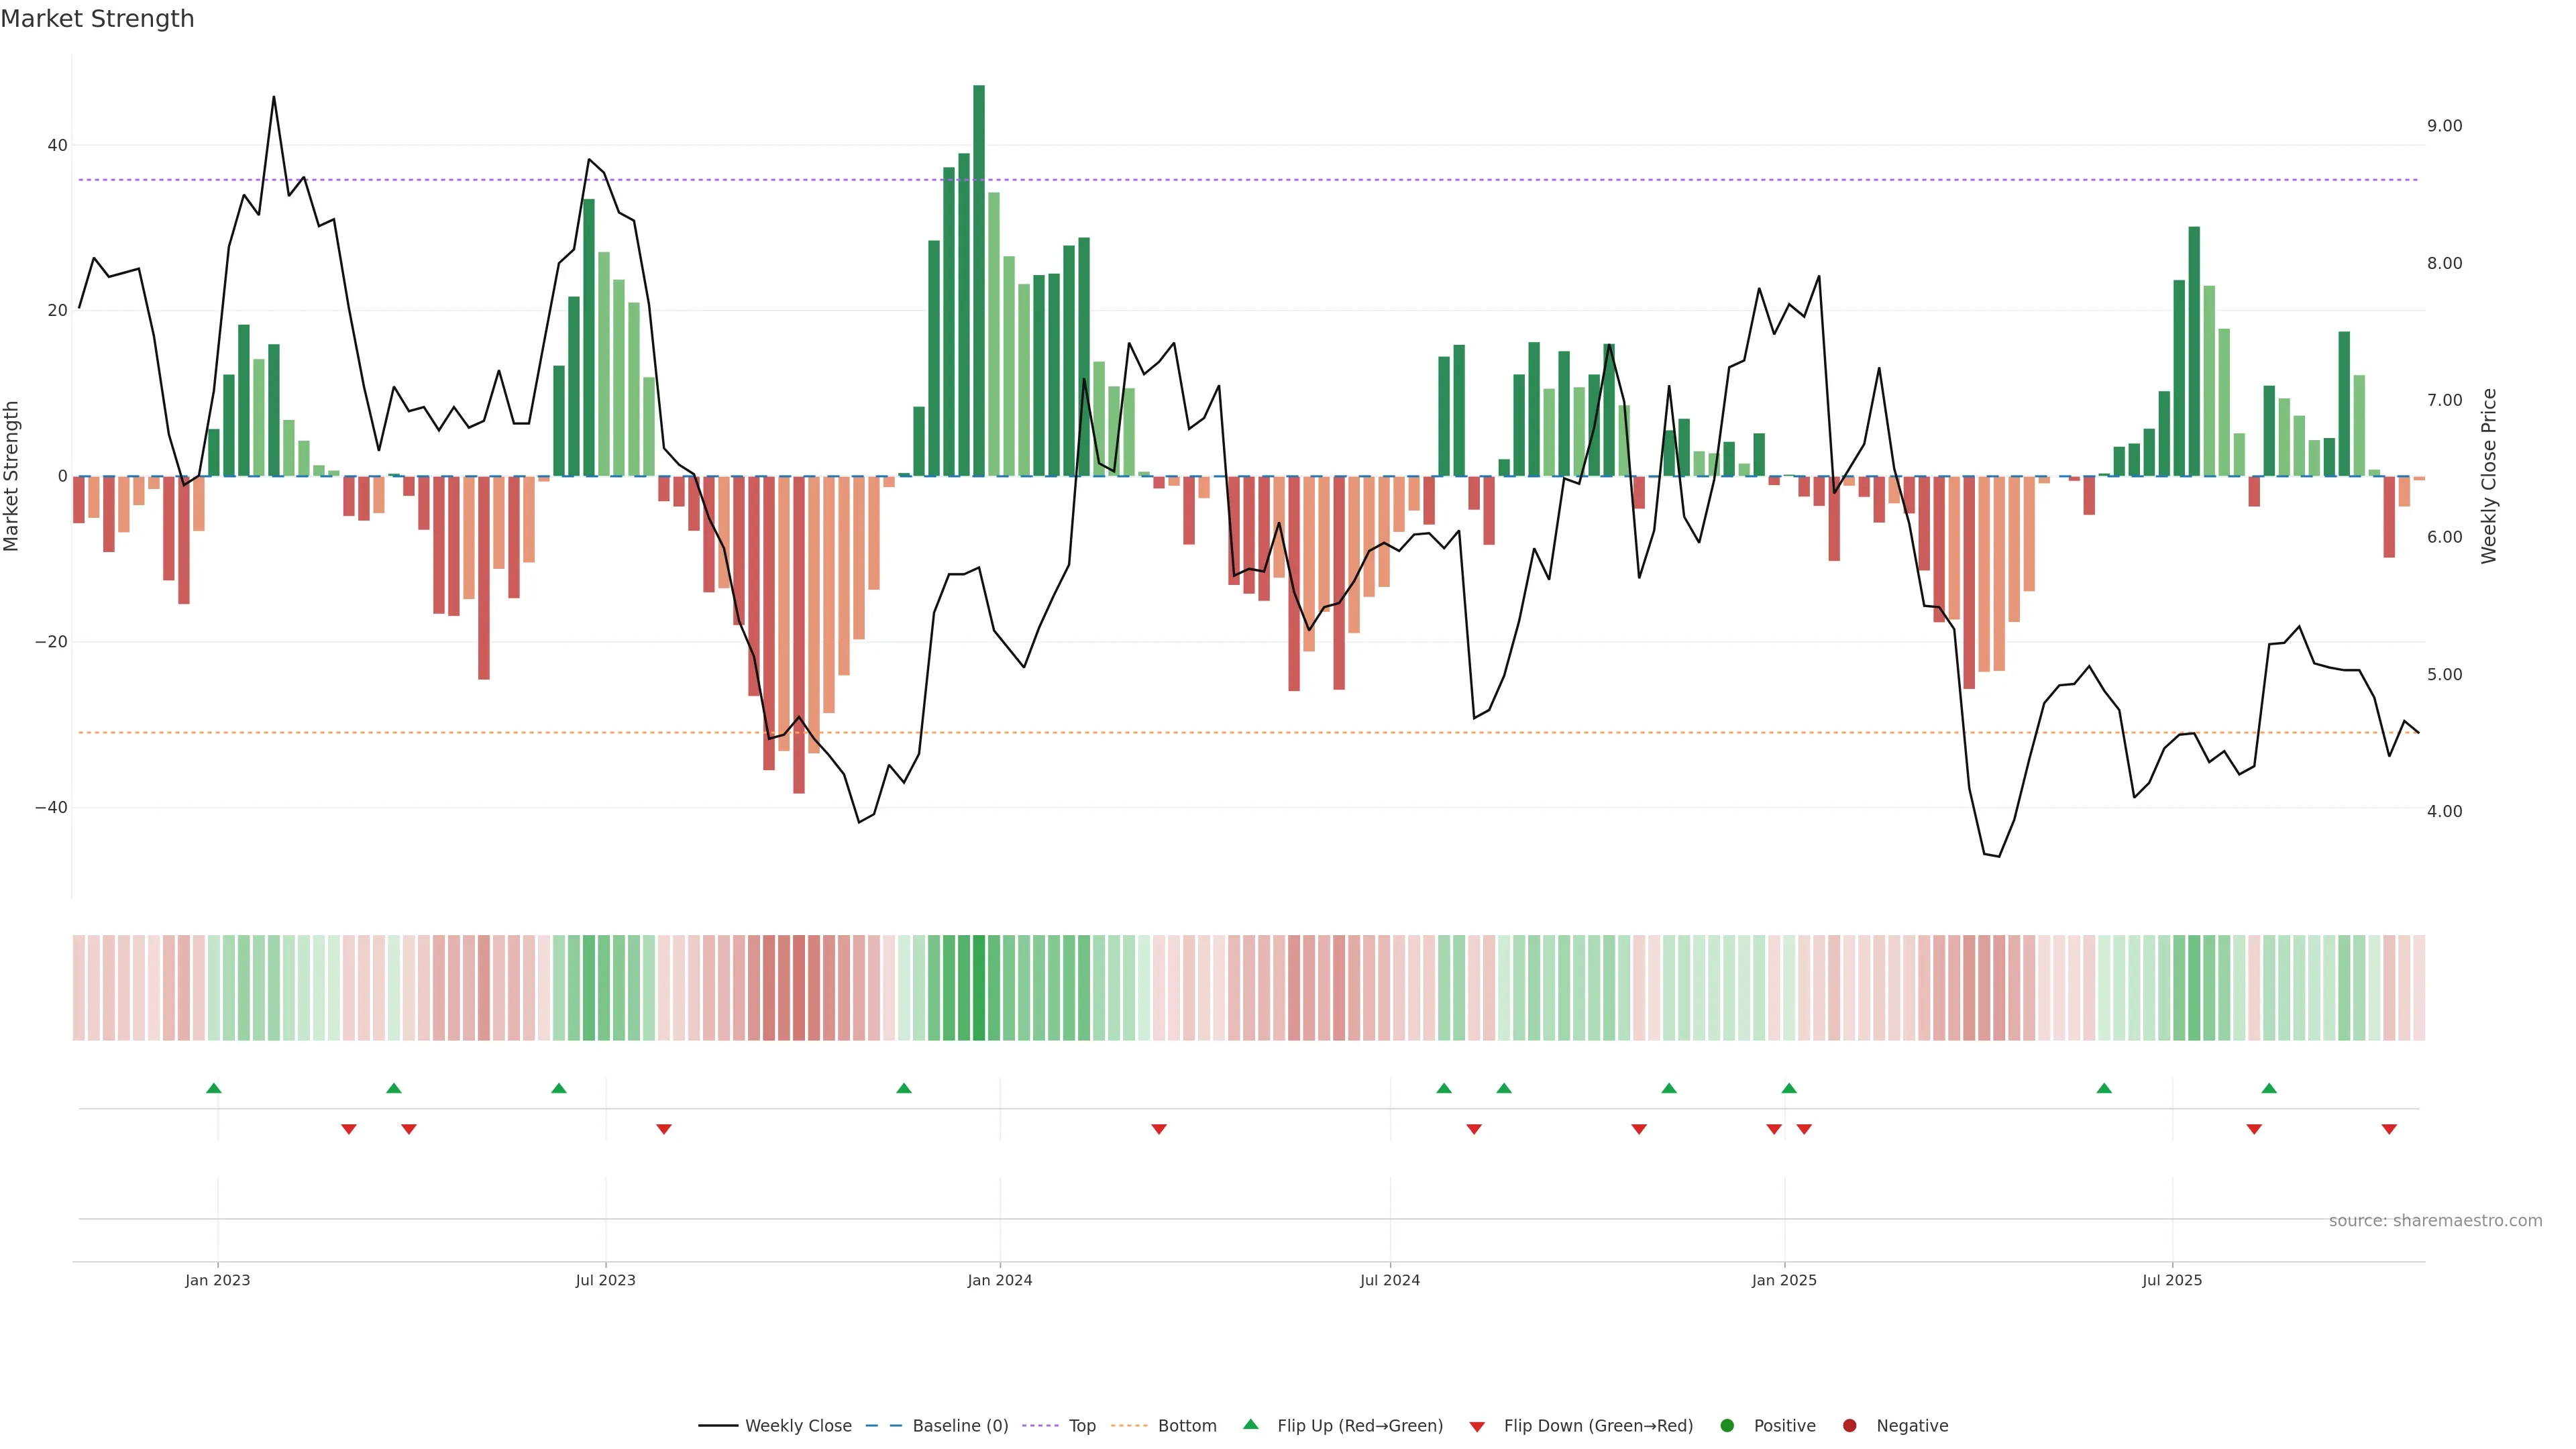
Task: Click the Market Strength chart title
Action: (x=97, y=19)
